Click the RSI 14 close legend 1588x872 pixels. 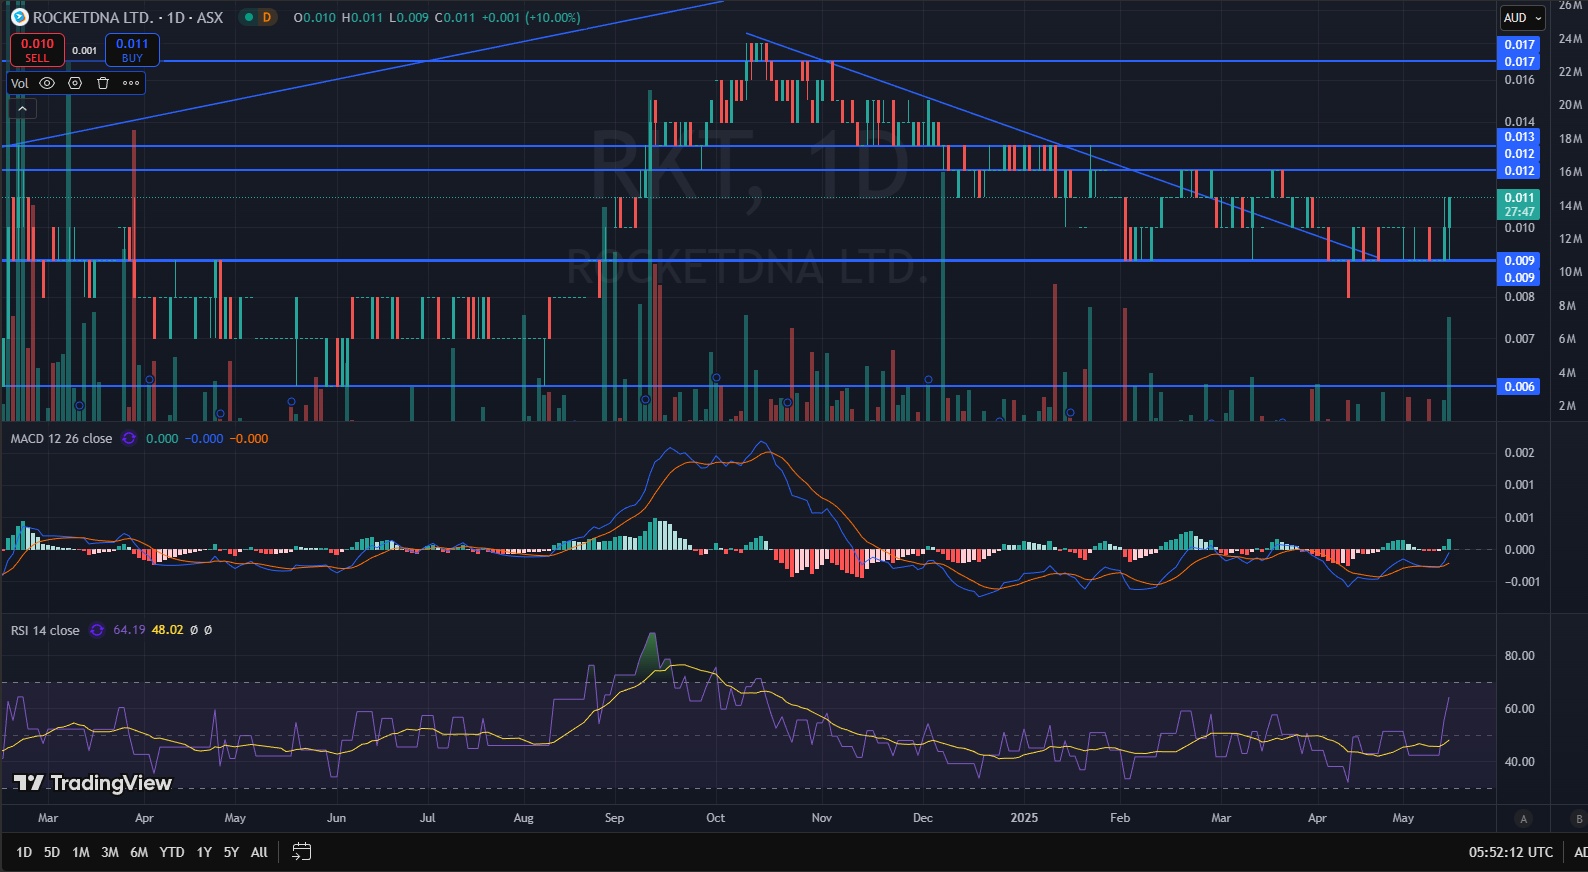click(x=45, y=630)
